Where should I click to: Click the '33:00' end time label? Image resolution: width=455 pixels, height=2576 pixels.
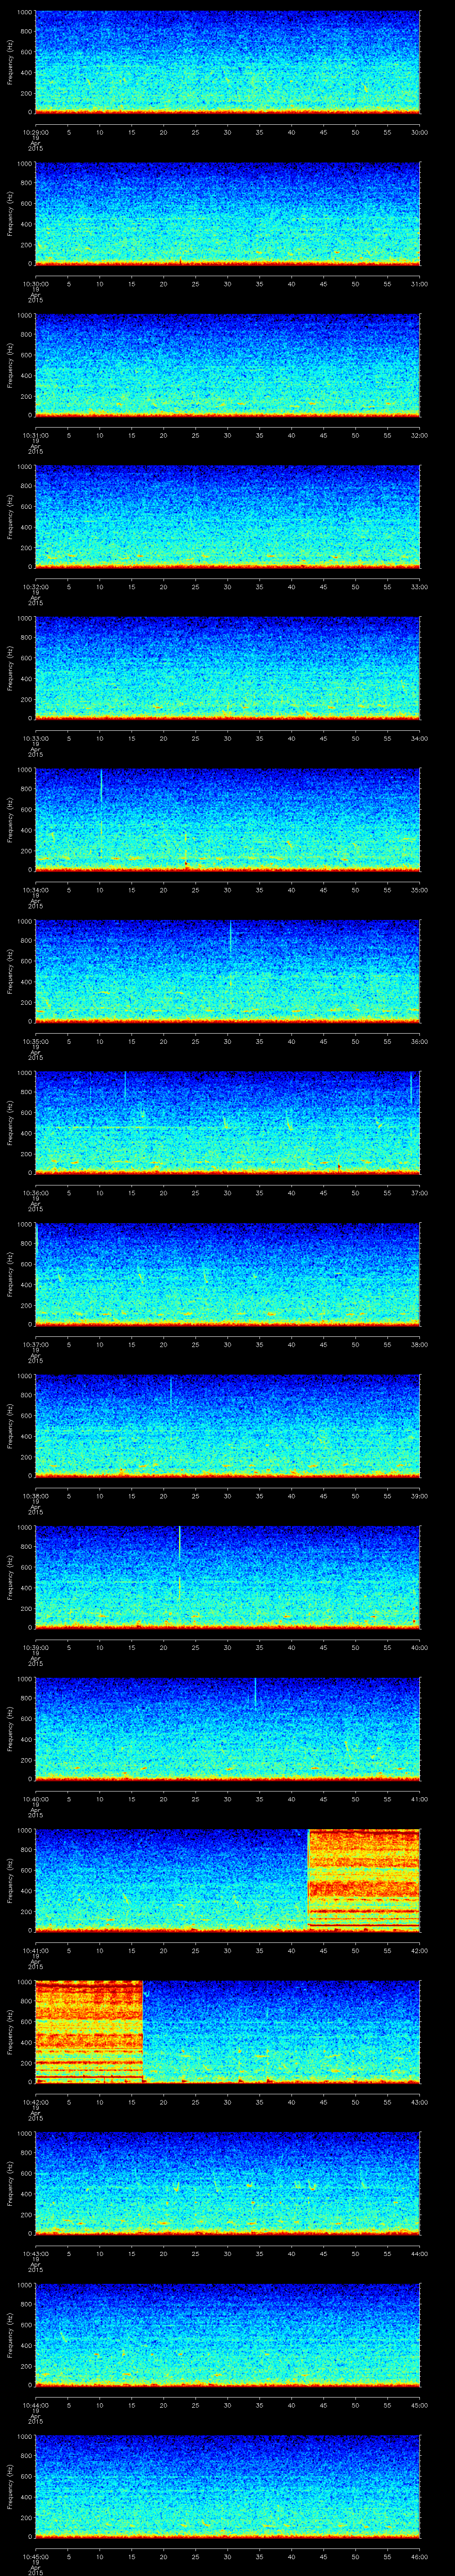[420, 587]
